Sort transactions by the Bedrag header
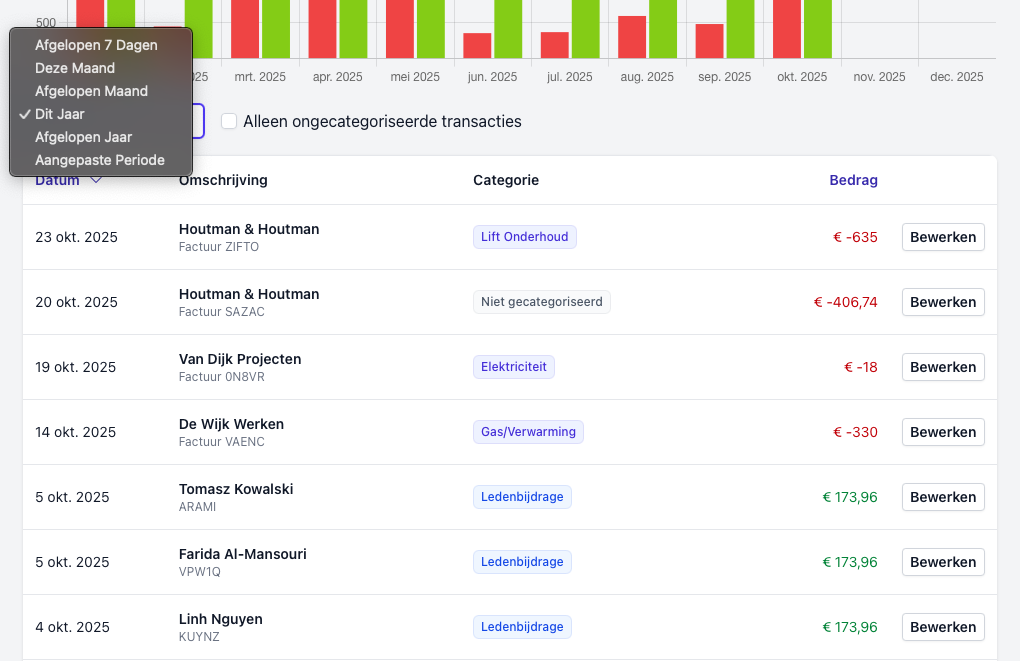The height and width of the screenshot is (661, 1020). coord(853,180)
